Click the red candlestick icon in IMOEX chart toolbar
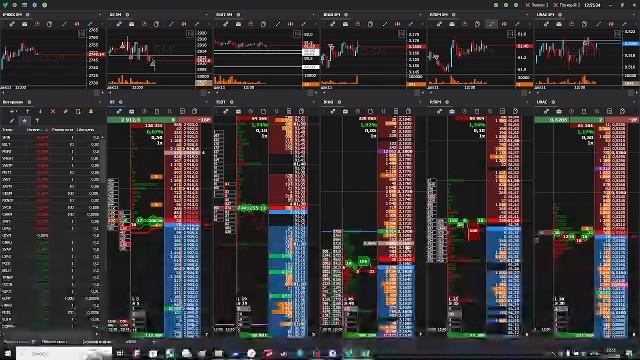The width and height of the screenshot is (640, 360). click(77, 24)
